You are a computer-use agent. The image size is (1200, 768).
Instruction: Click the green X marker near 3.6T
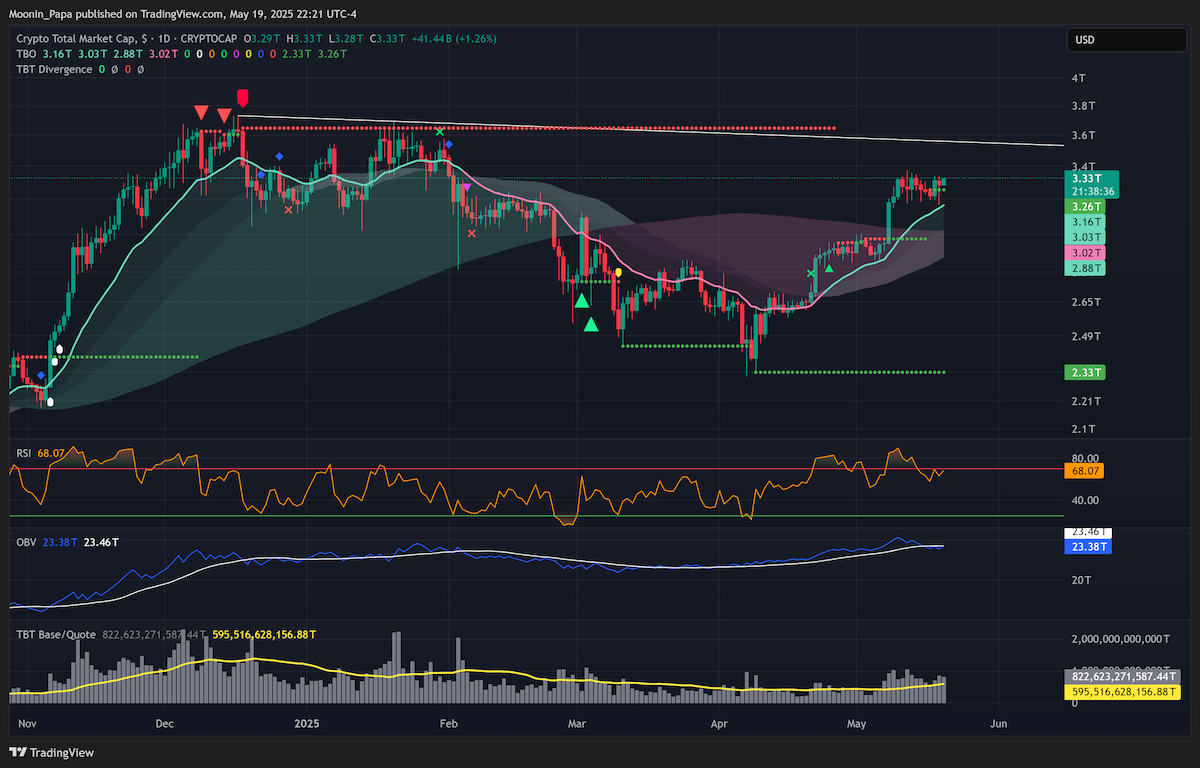pyautogui.click(x=439, y=131)
